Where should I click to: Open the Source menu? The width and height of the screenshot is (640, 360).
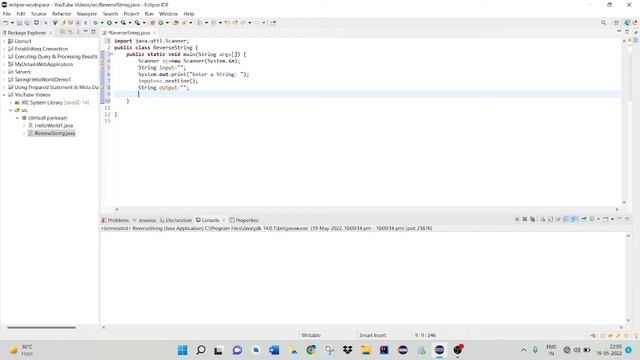(39, 14)
